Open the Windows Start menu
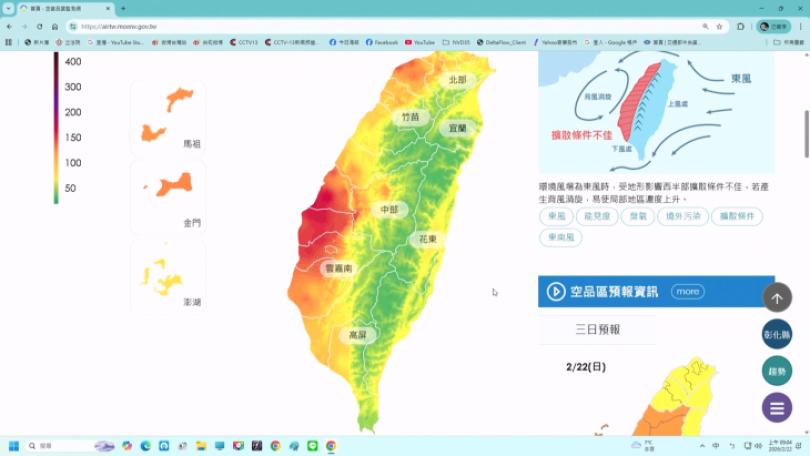This screenshot has width=810, height=456. pos(14,446)
